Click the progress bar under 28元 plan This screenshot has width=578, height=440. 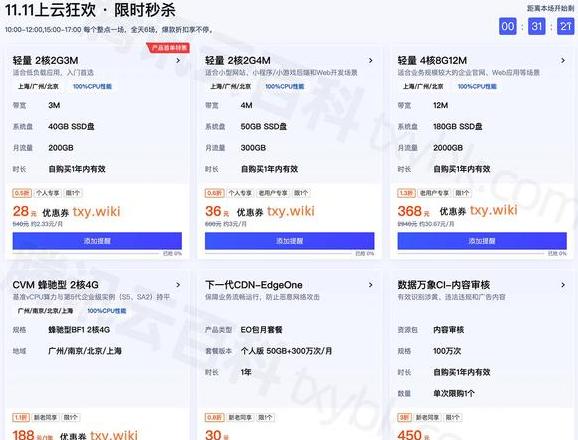coord(86,254)
